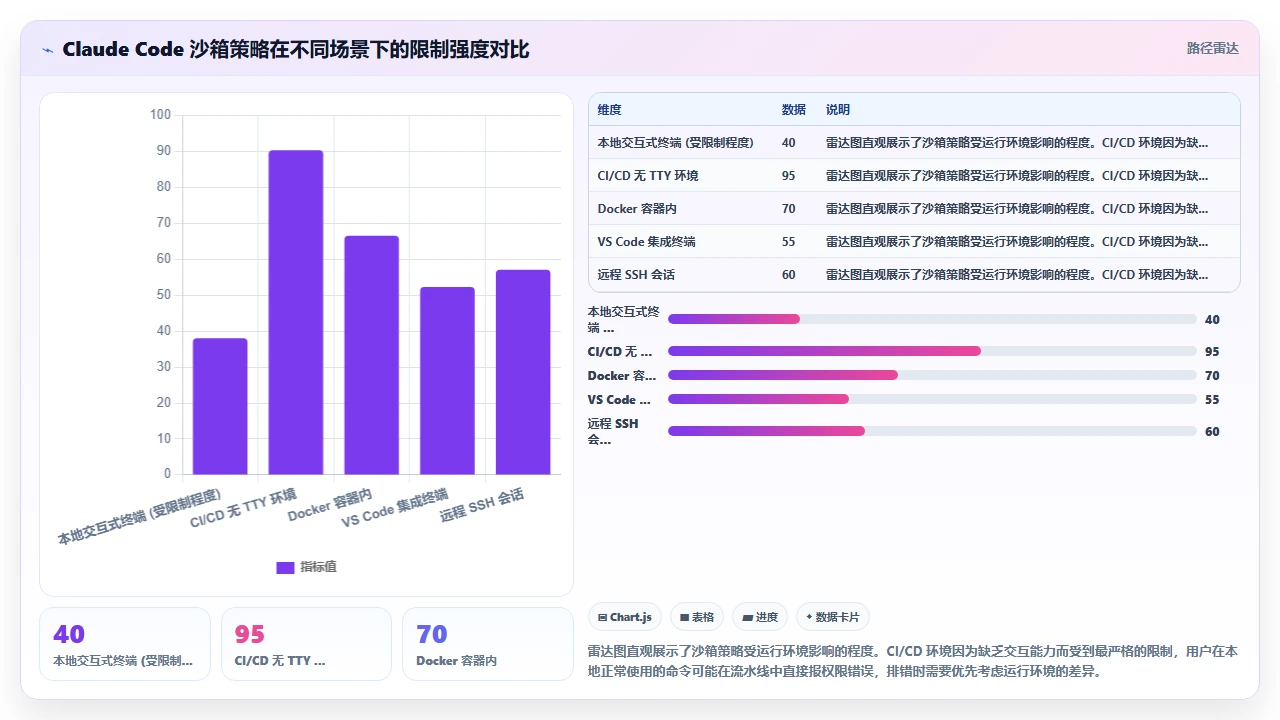This screenshot has height=720, width=1280.
Task: Open the data card showing 95
Action: 306,644
